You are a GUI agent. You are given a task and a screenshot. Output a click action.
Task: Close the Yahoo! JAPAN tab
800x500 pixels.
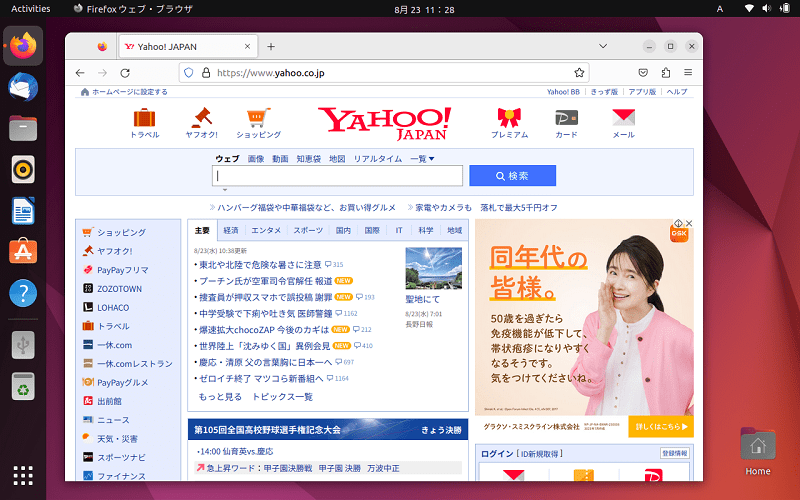click(x=247, y=46)
